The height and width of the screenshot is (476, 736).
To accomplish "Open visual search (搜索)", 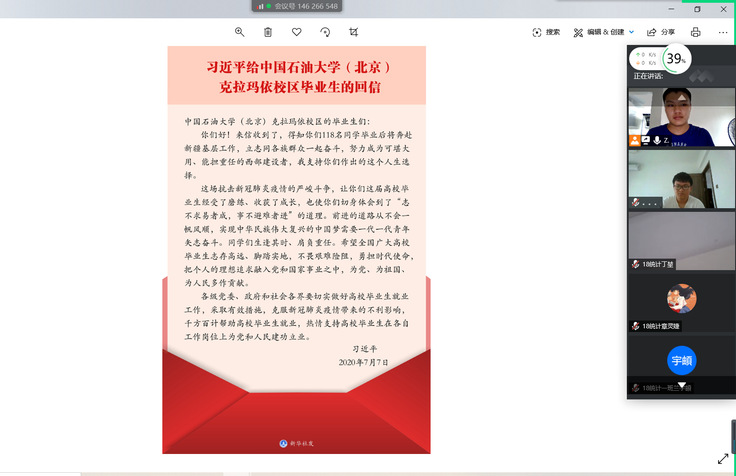I will tap(546, 32).
